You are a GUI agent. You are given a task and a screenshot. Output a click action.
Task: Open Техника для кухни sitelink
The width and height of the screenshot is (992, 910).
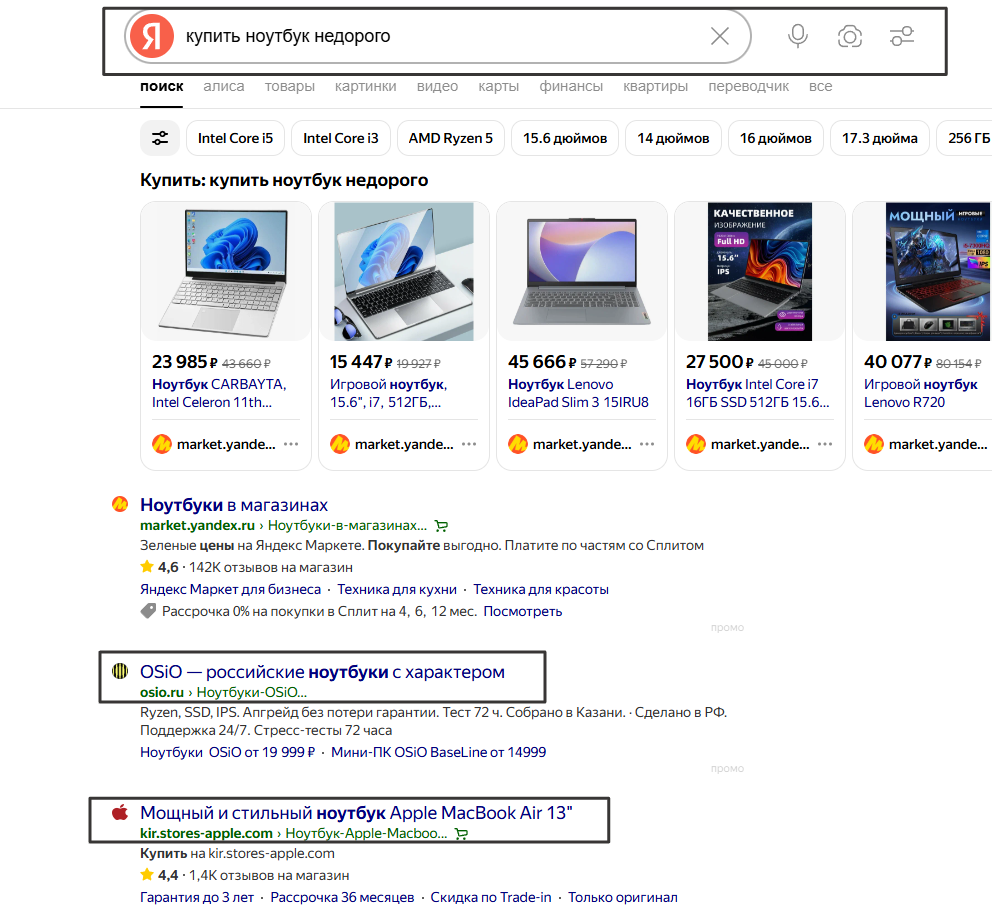click(x=397, y=589)
